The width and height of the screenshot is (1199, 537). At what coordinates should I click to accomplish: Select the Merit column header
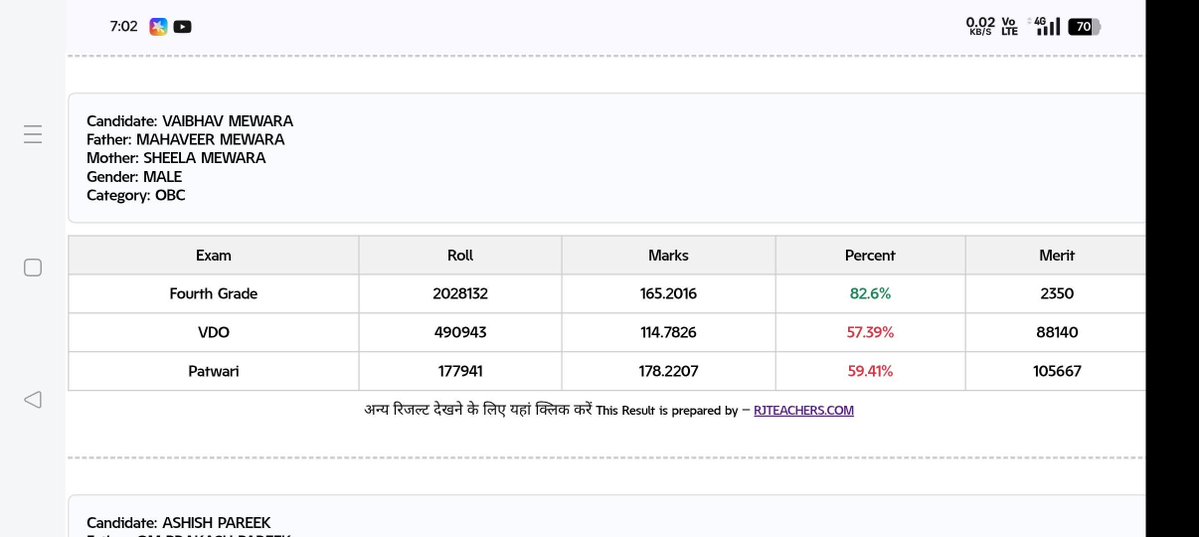1057,255
